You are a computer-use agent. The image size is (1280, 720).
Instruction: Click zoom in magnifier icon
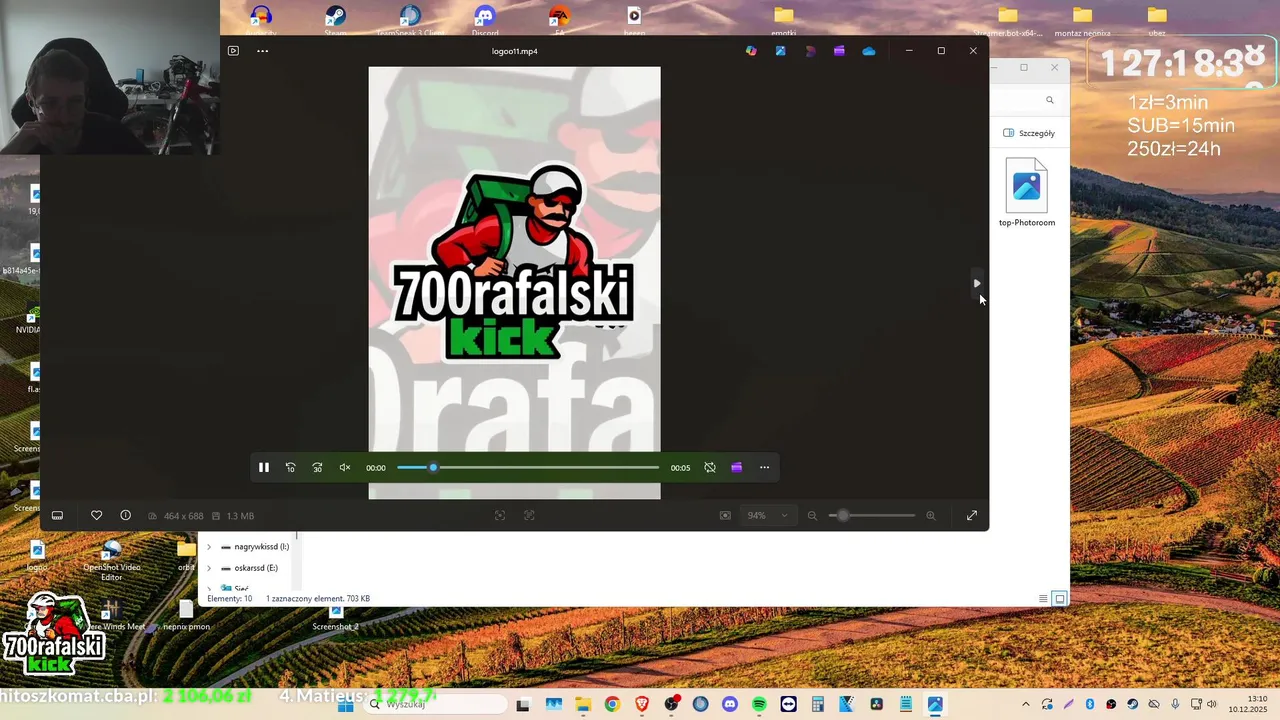tap(931, 515)
